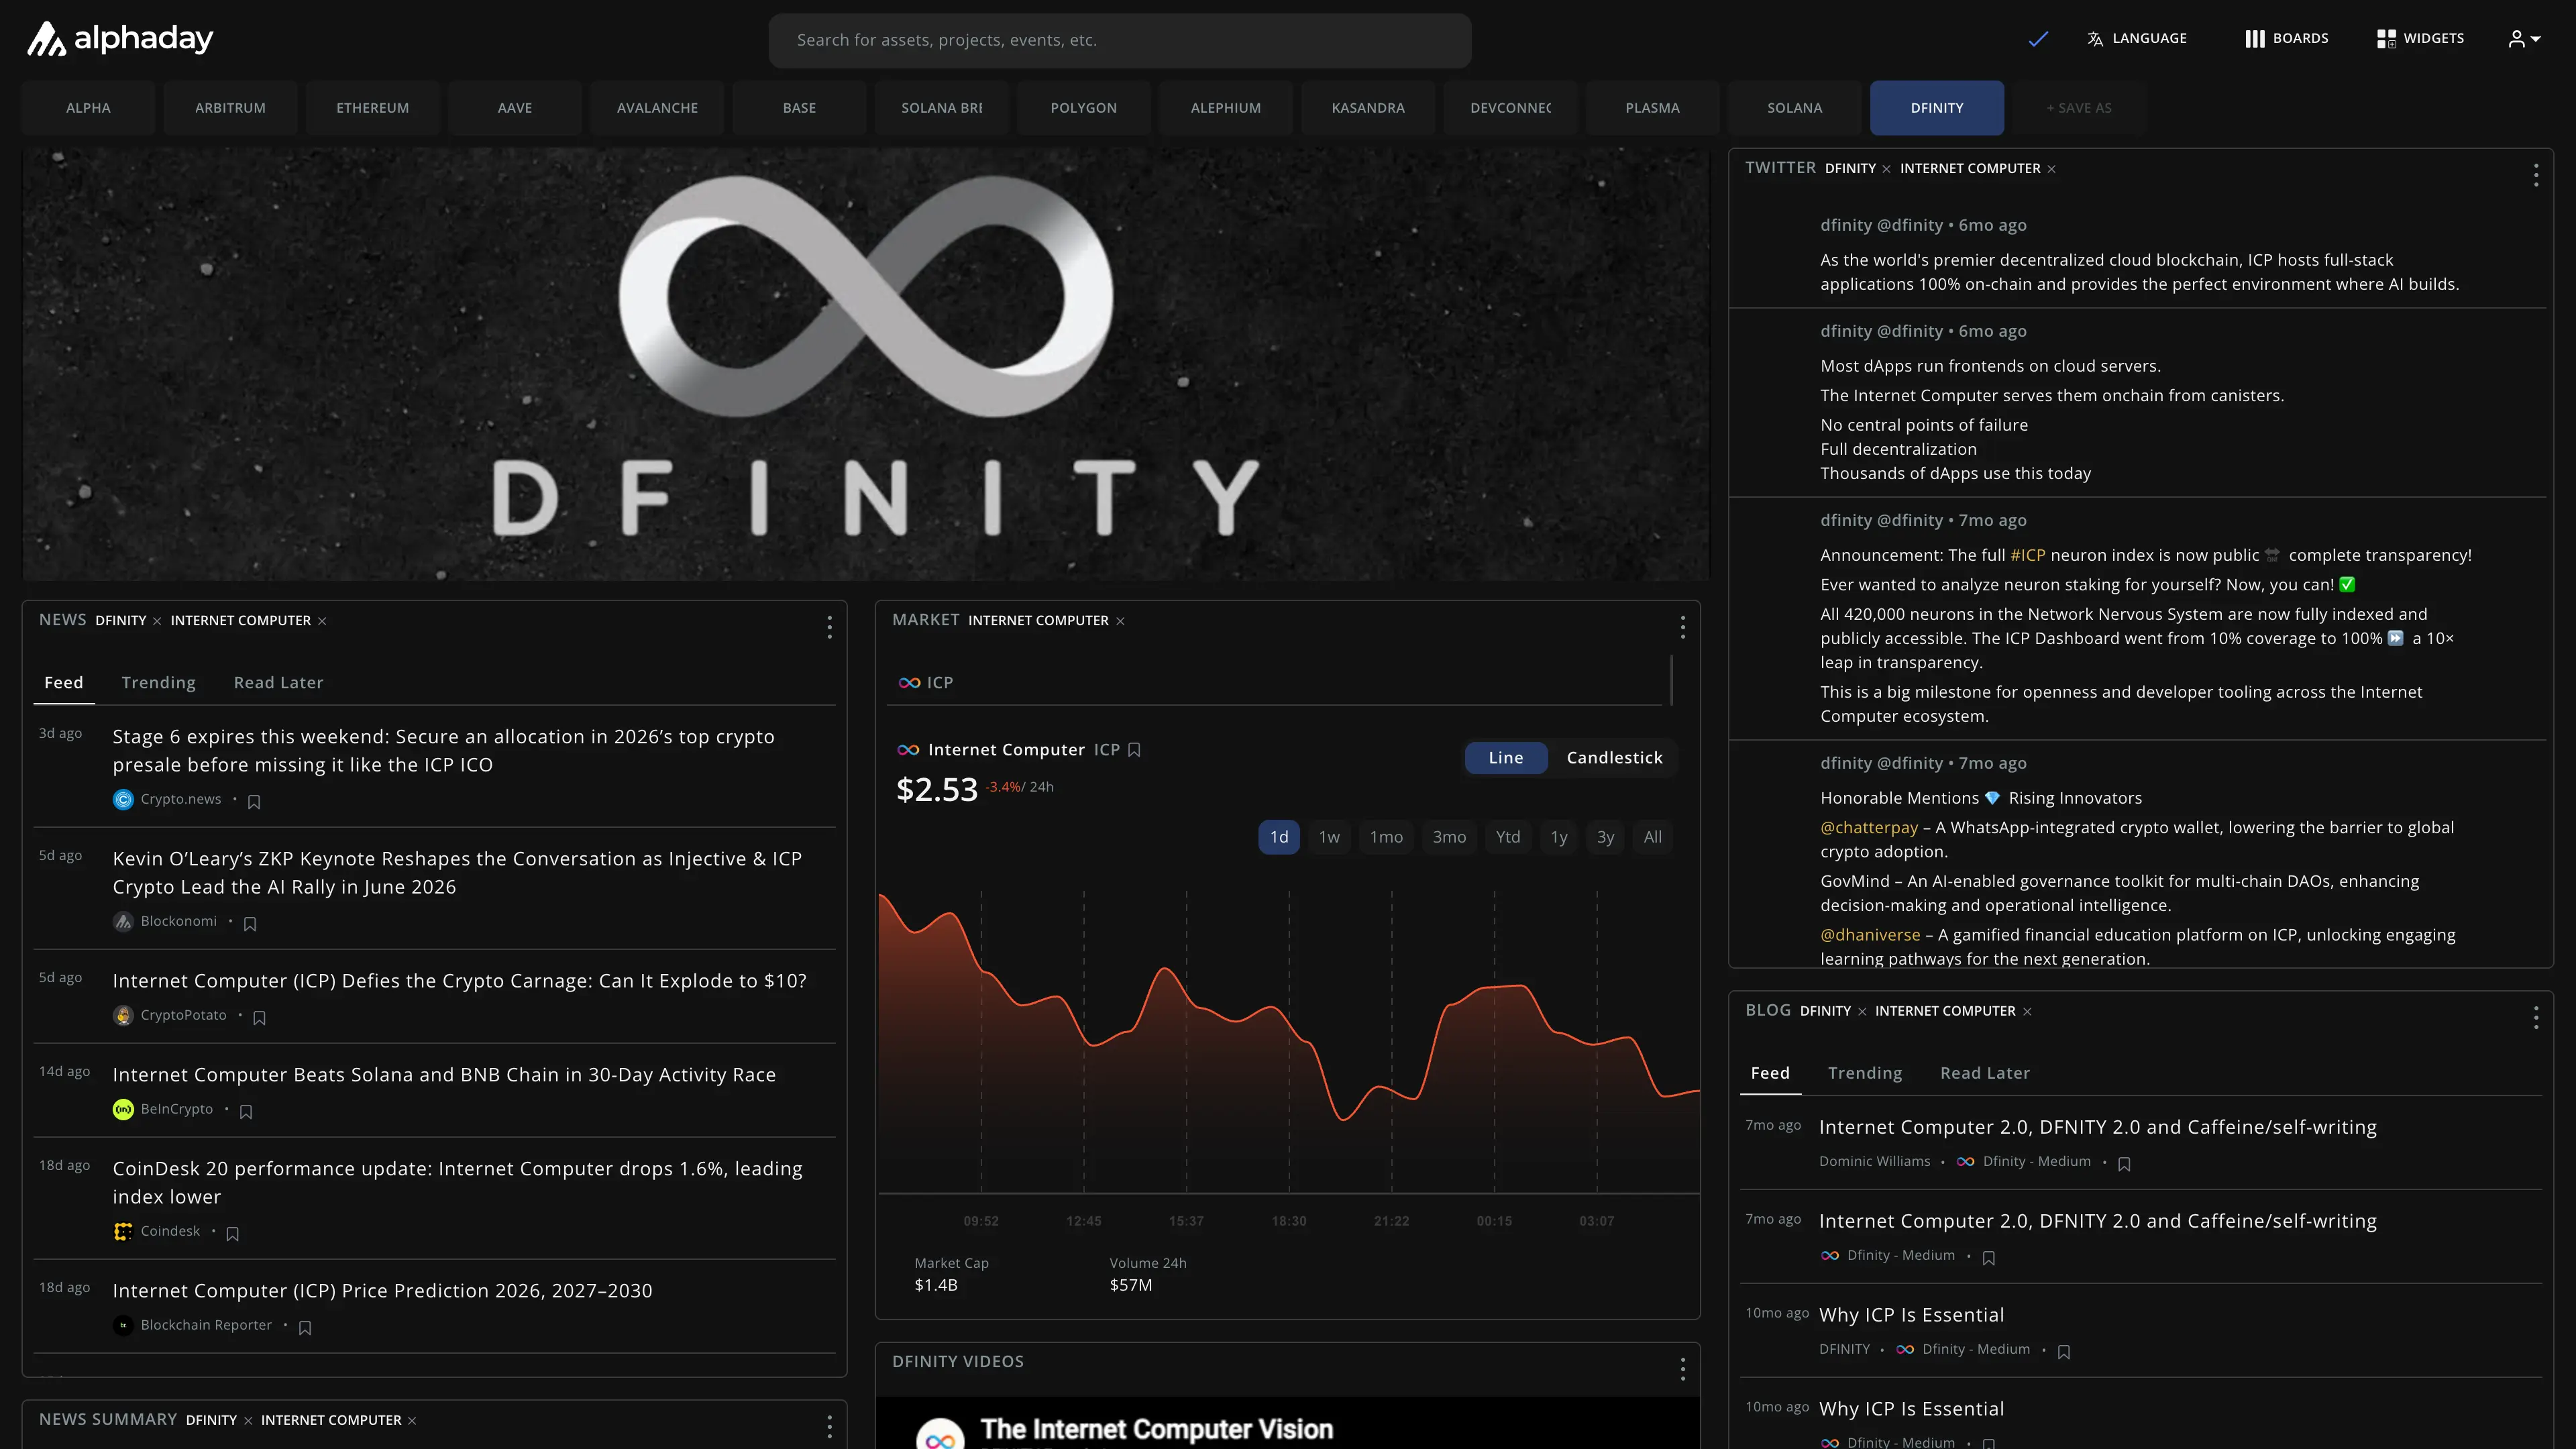This screenshot has width=2576, height=1449.
Task: Set chart range to Ytd
Action: pos(1508,837)
